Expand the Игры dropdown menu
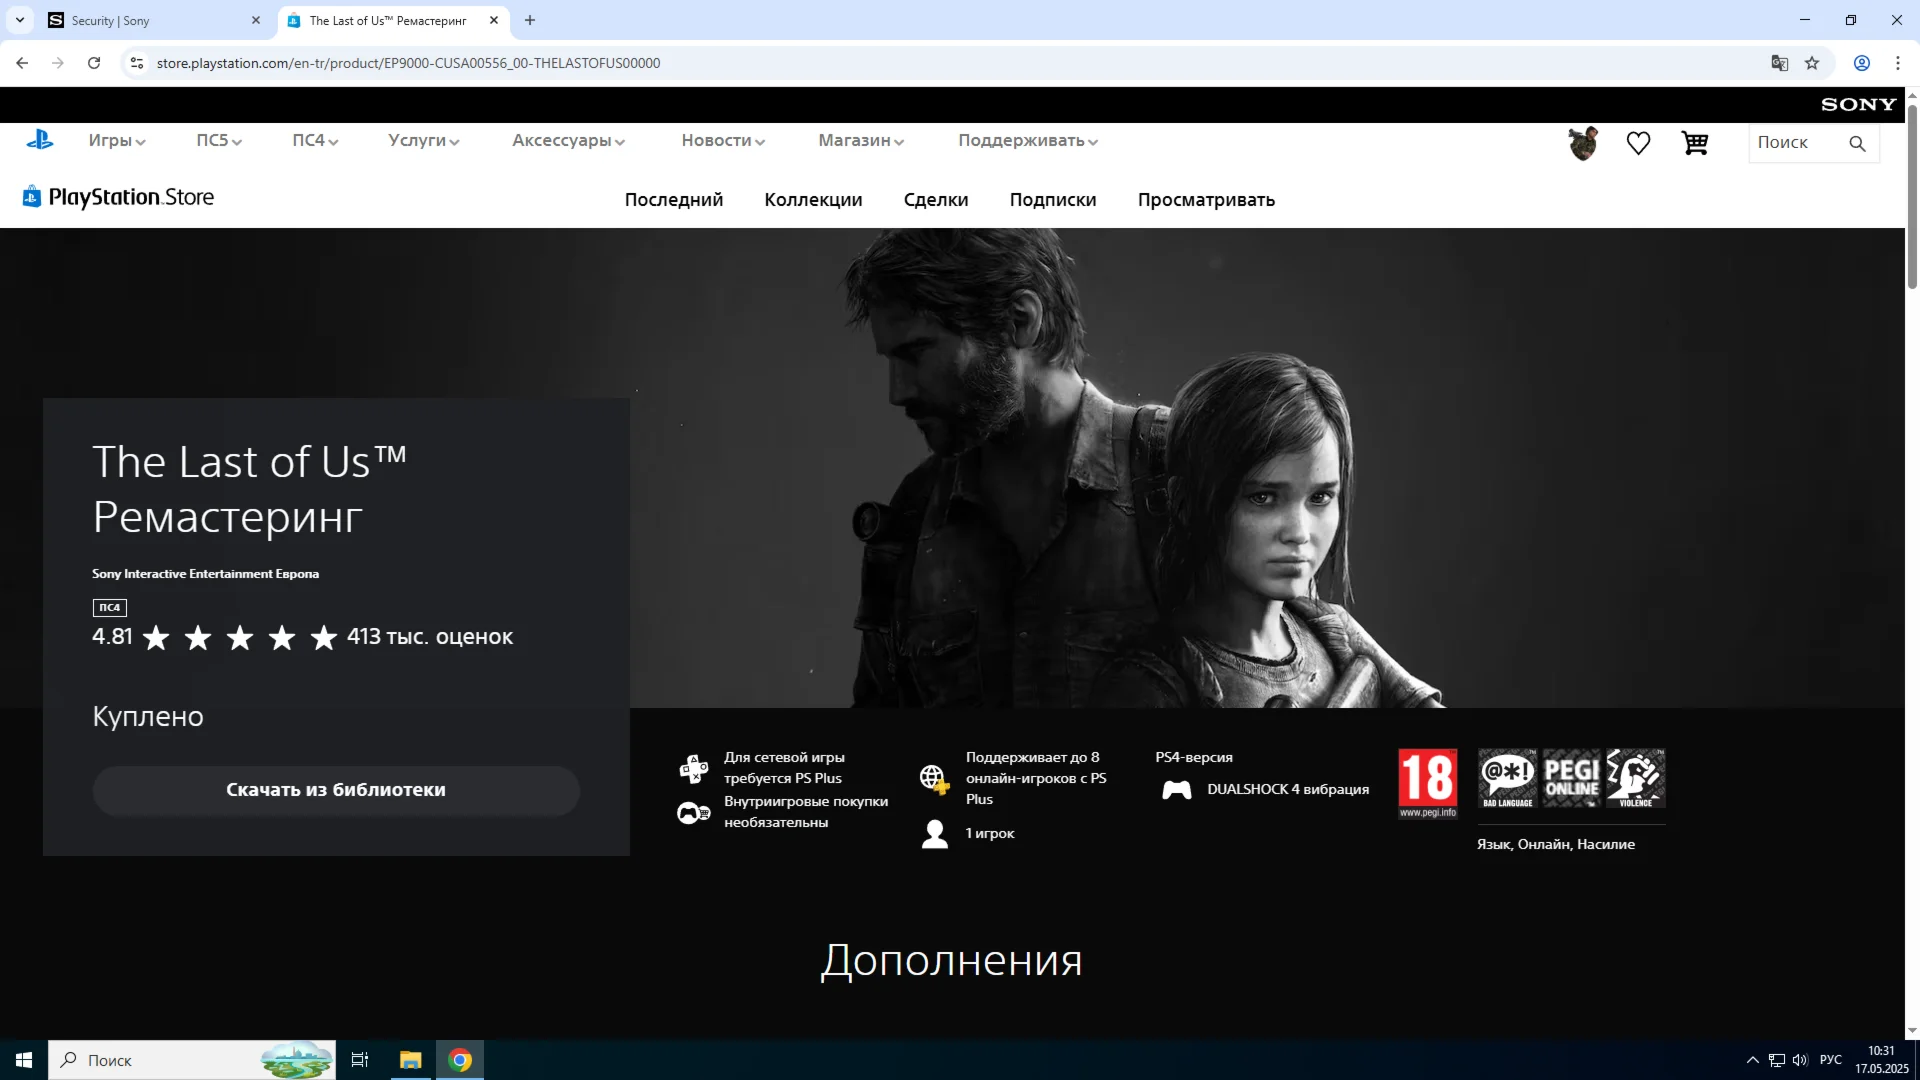The height and width of the screenshot is (1080, 1920). pos(117,141)
